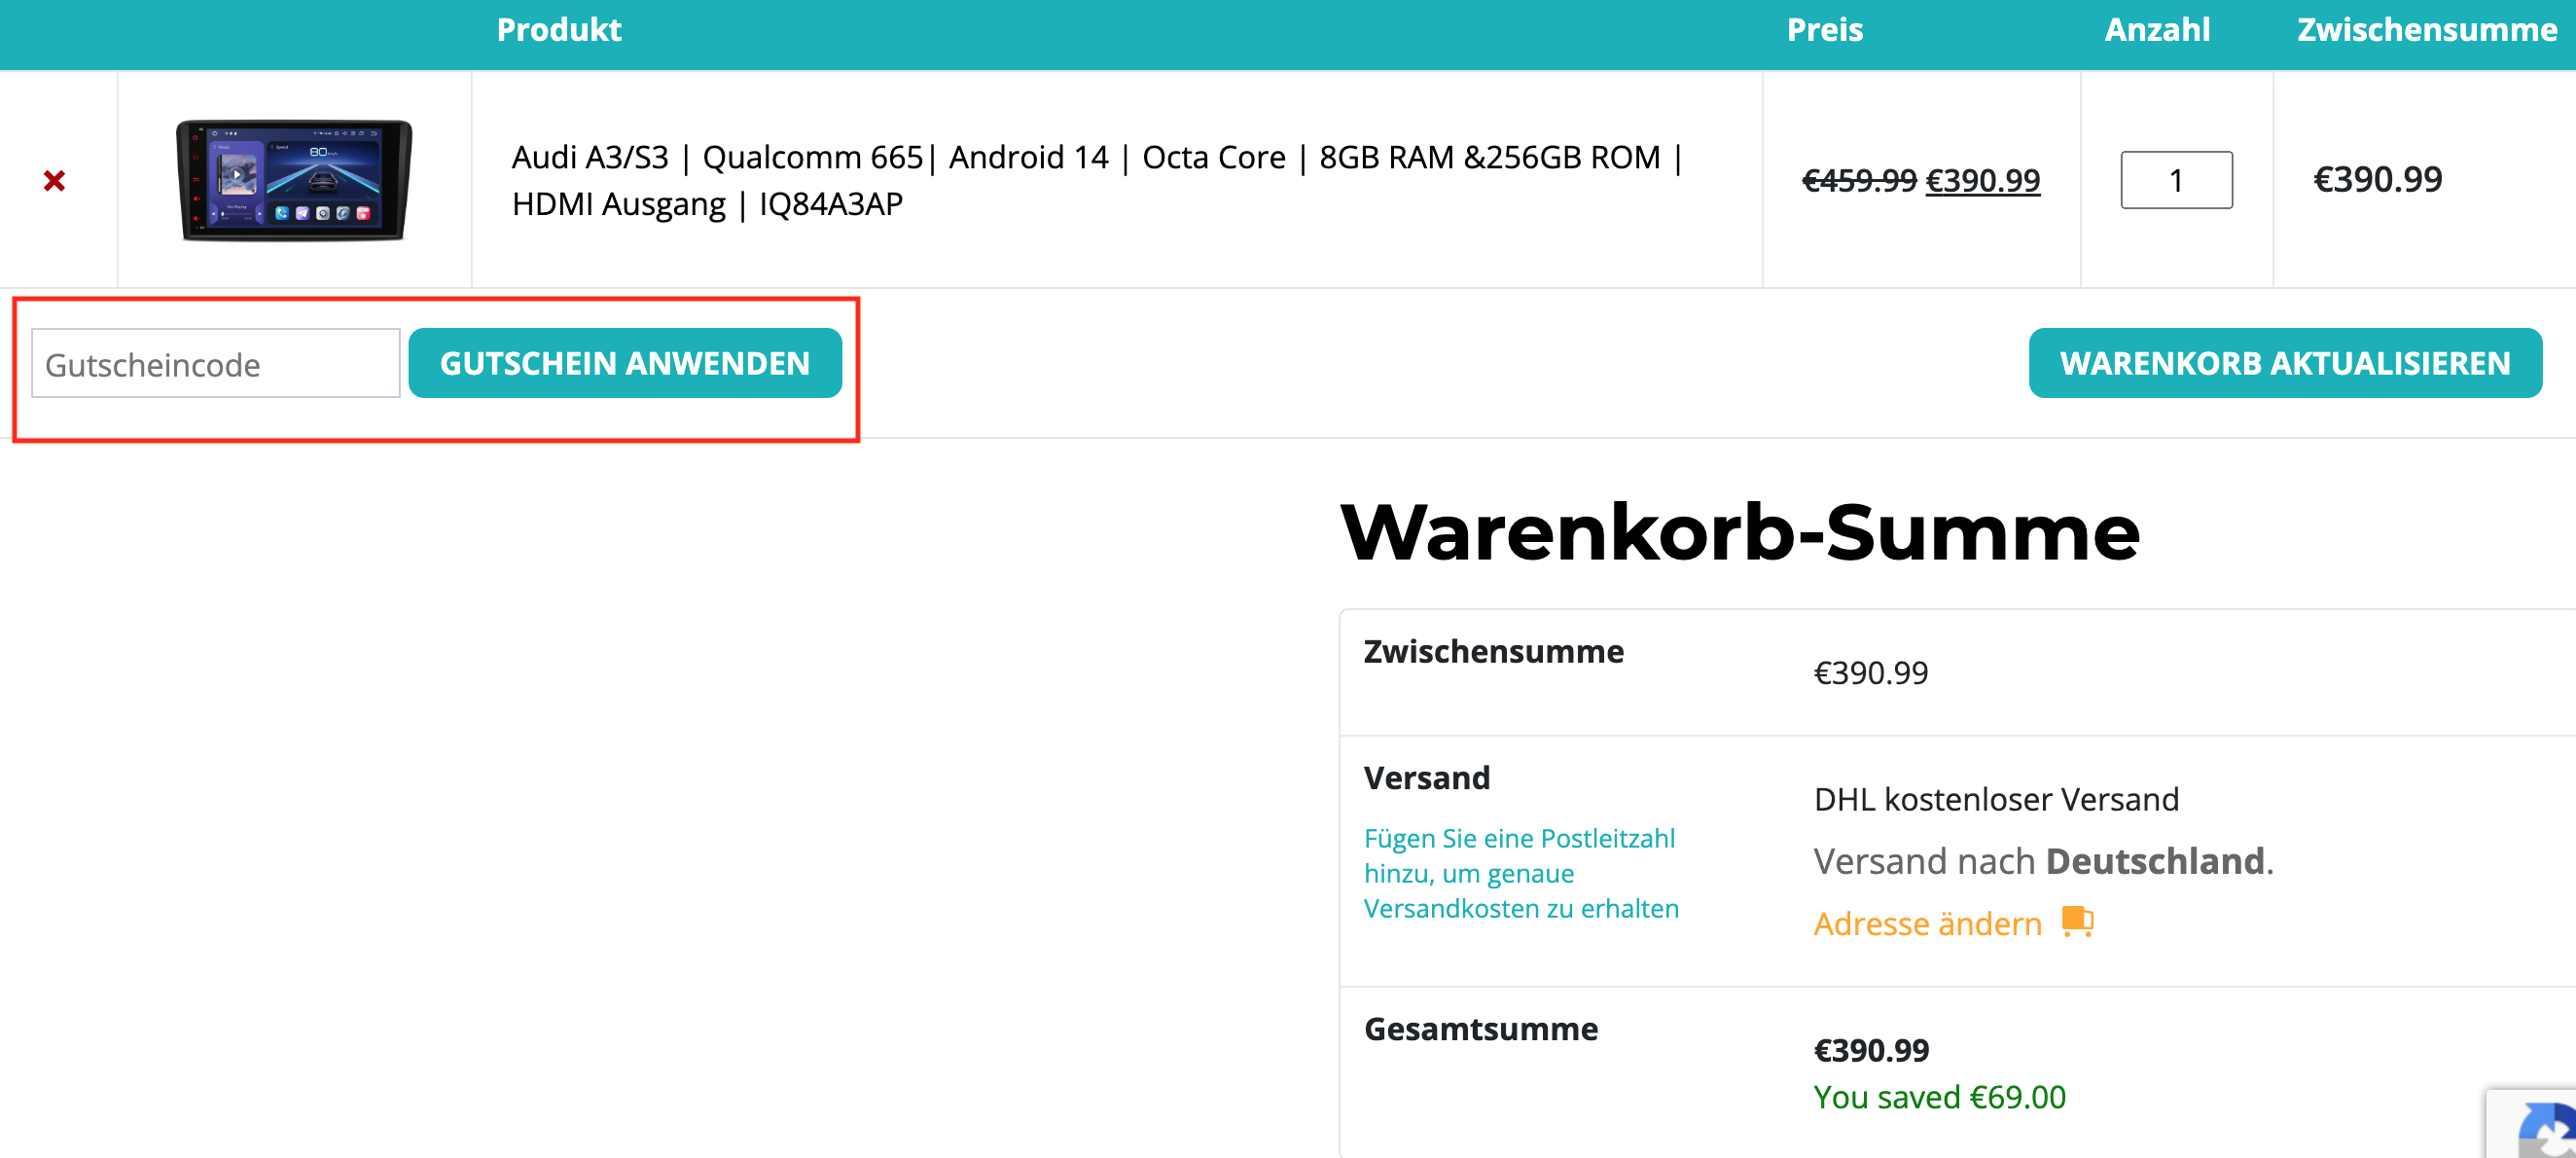The image size is (2576, 1158).
Task: Remove the Audi A3/S3 item with red X
Action: (x=54, y=181)
